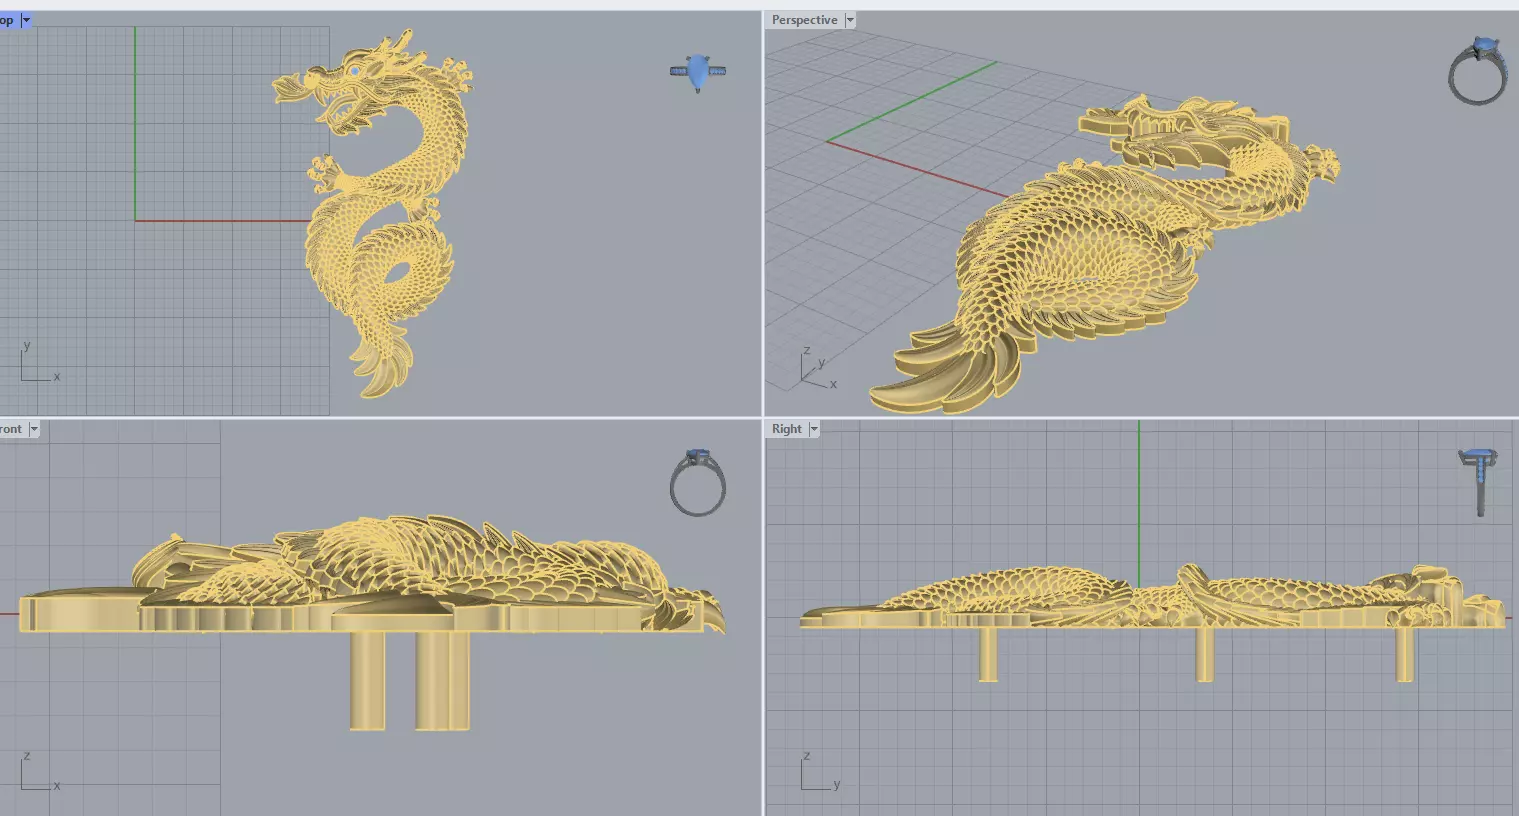
Task: Open the Perspective viewport dropdown arrow
Action: 850,20
